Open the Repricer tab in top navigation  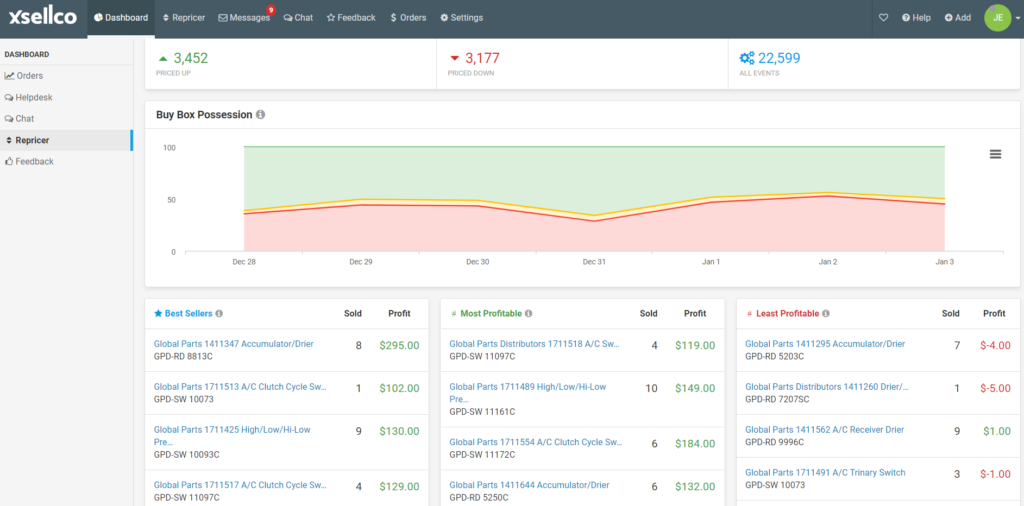183,18
